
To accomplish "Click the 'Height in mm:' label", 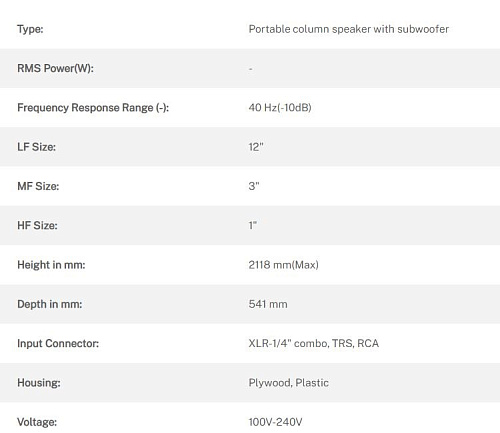I will click(x=51, y=265).
